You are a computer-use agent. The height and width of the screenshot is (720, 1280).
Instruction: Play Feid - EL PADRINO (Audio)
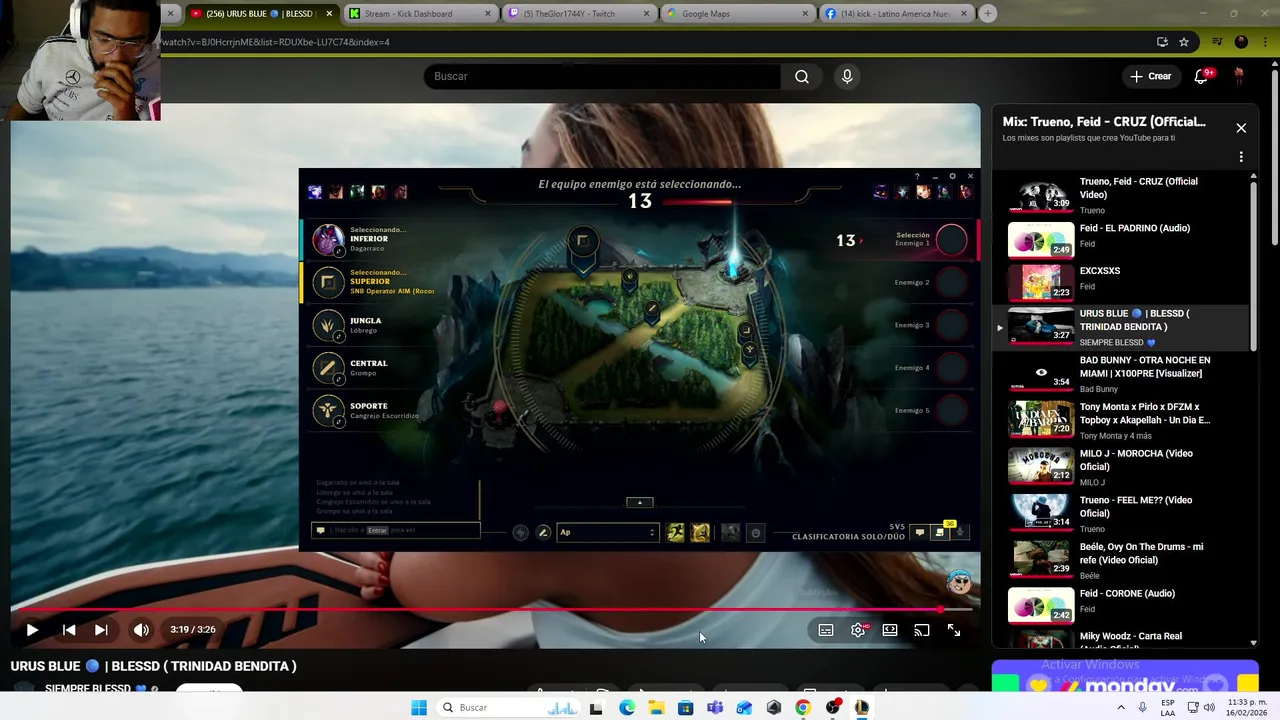click(x=1120, y=239)
